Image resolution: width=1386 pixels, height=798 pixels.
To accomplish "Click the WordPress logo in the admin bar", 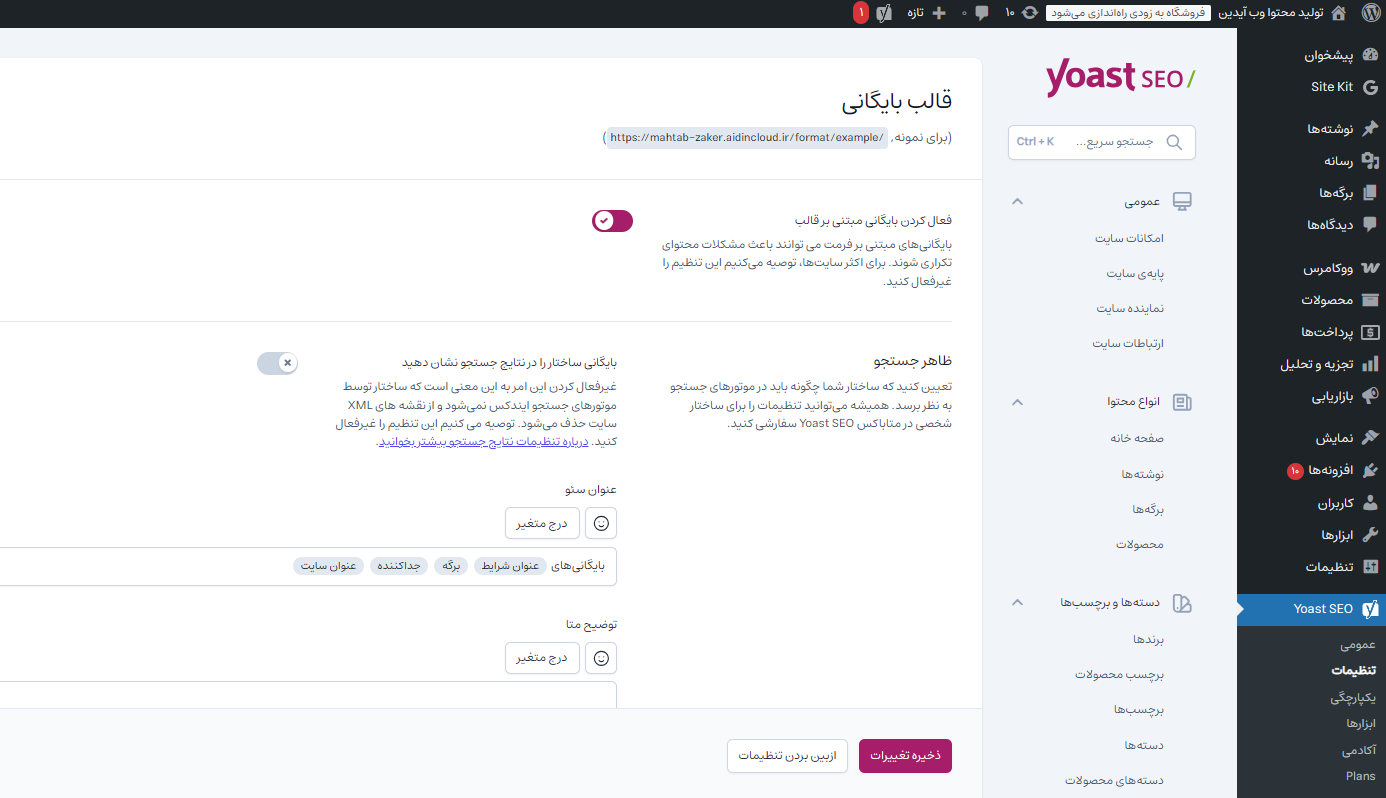I will 1370,13.
